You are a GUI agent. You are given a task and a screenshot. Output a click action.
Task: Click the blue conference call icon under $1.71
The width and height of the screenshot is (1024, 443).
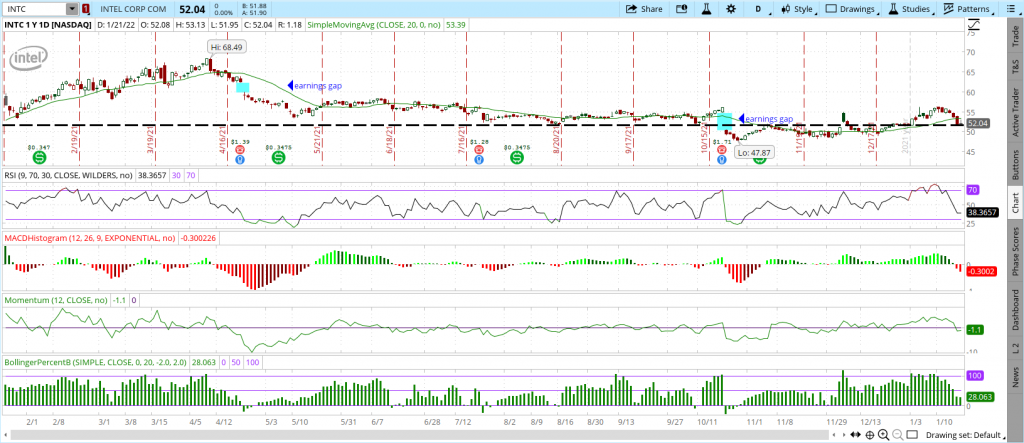(722, 159)
